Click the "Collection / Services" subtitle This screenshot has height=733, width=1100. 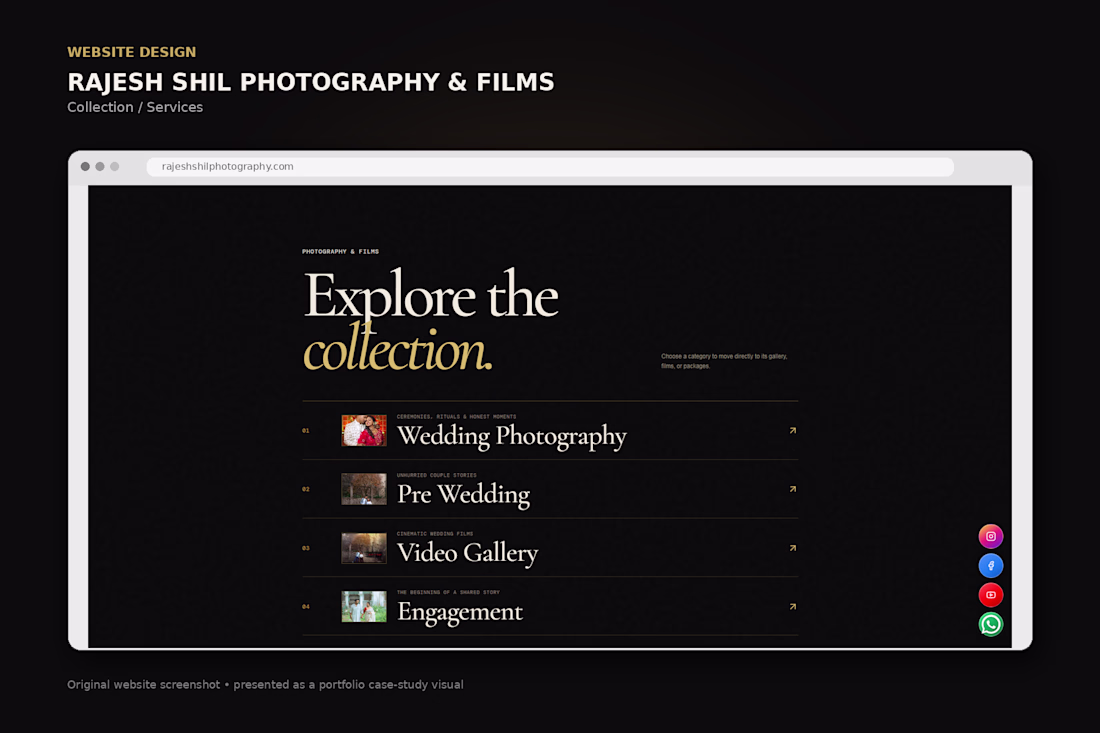tap(135, 107)
